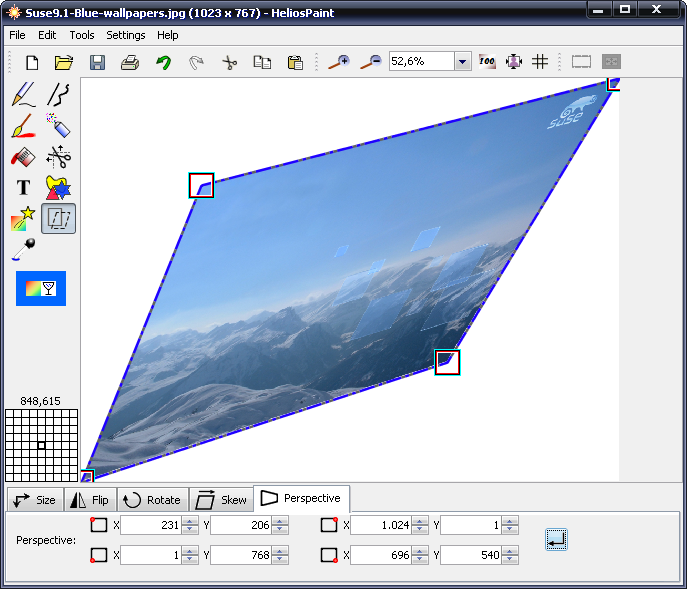Click bottom-right corner indicator icon

point(329,555)
